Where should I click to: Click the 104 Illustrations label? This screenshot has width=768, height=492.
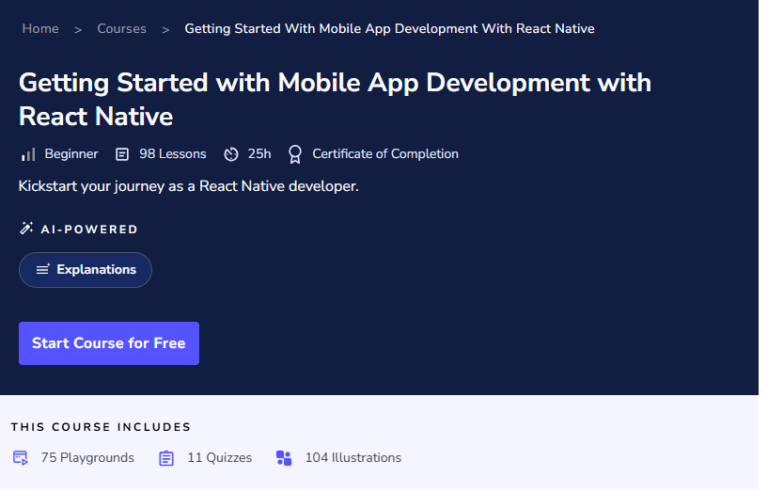[x=353, y=458]
